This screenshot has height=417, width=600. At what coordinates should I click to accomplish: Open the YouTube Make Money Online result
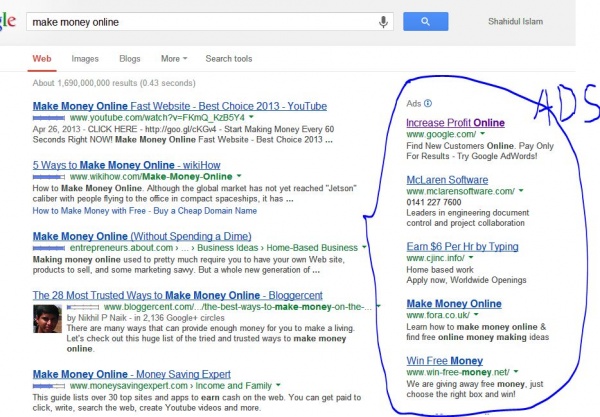click(x=180, y=106)
